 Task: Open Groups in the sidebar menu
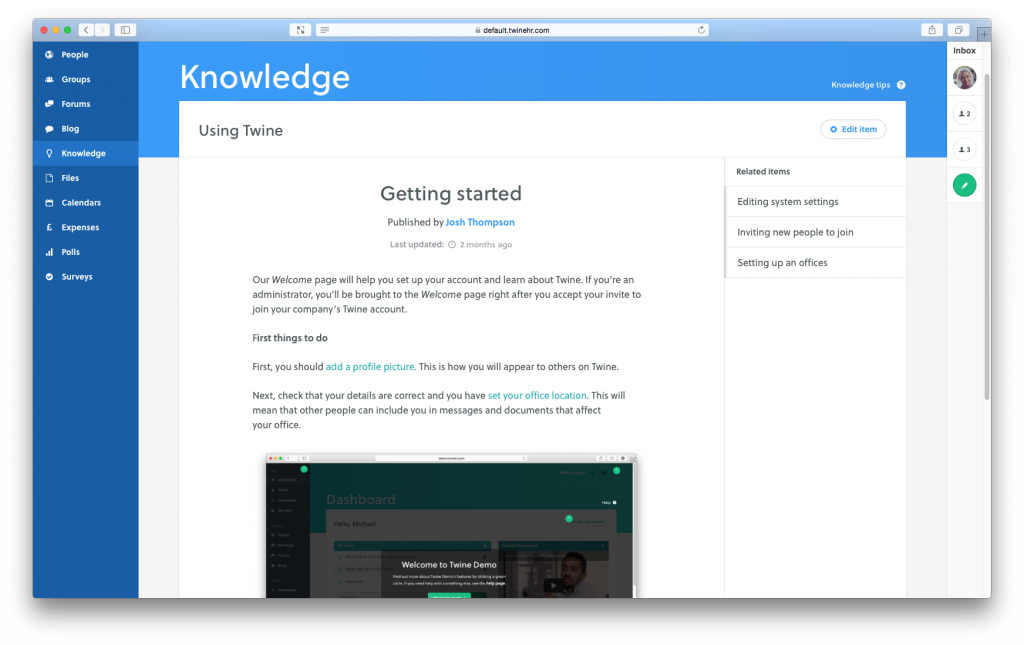(86, 80)
